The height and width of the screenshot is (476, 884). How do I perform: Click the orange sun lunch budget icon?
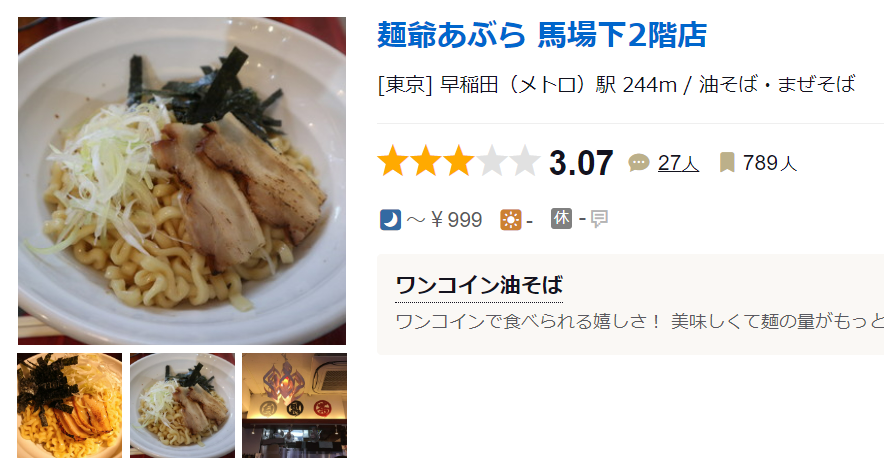[x=510, y=219]
